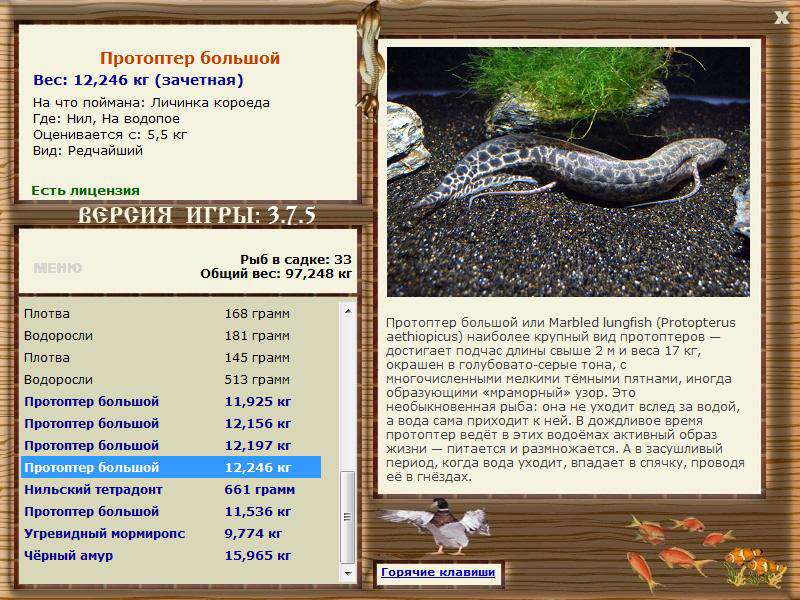Open the МЕНЮ button

[x=58, y=268]
